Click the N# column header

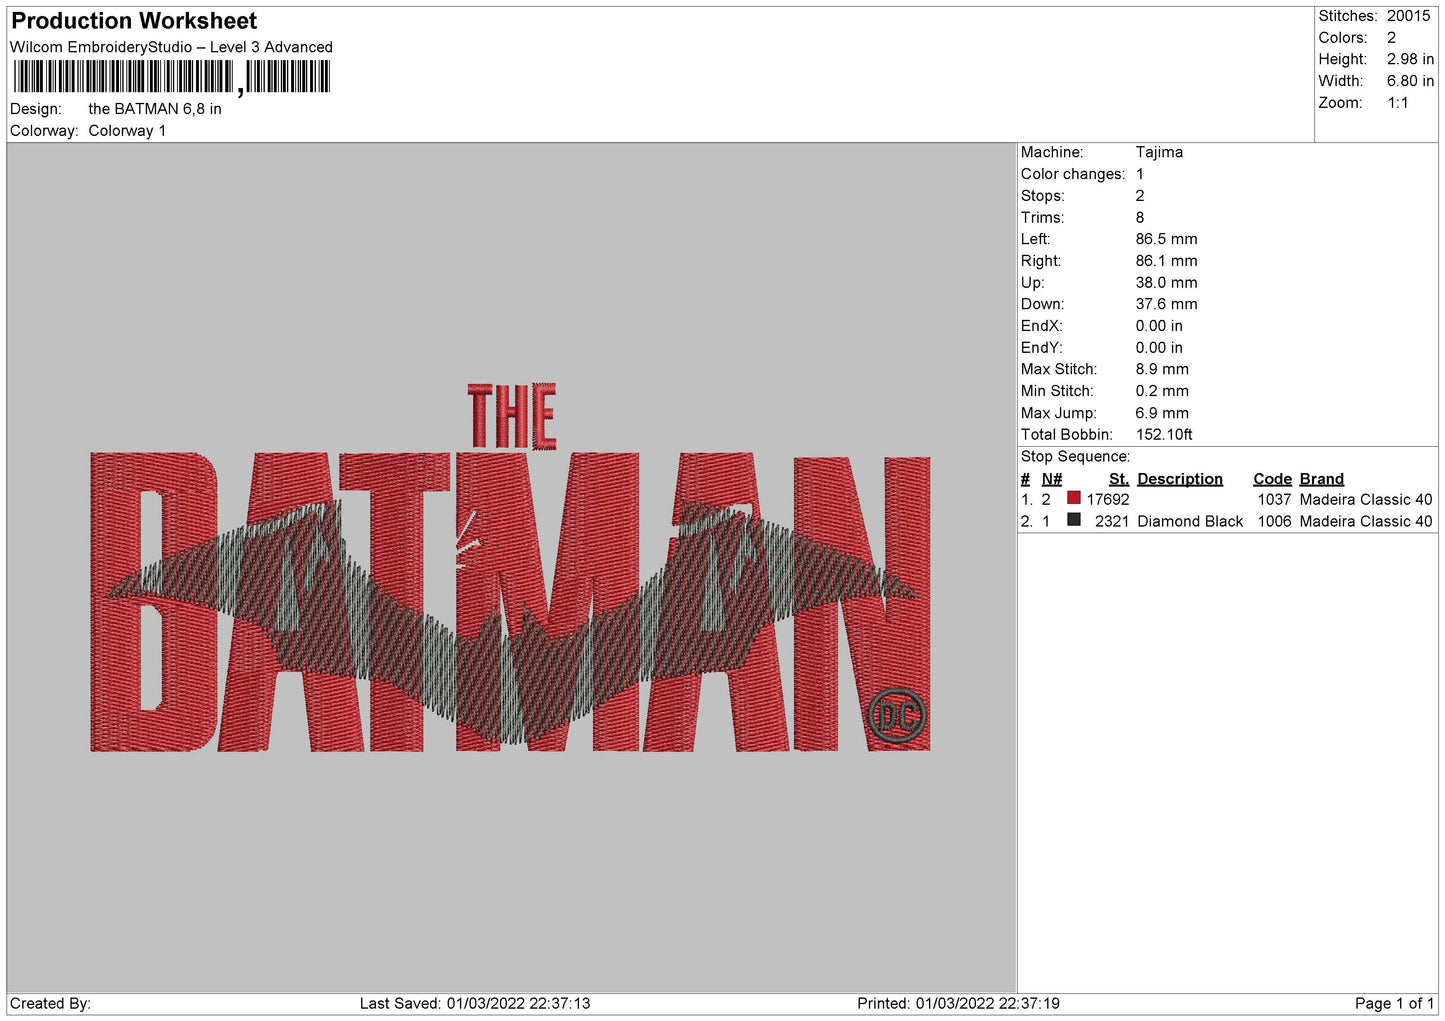point(1051,479)
